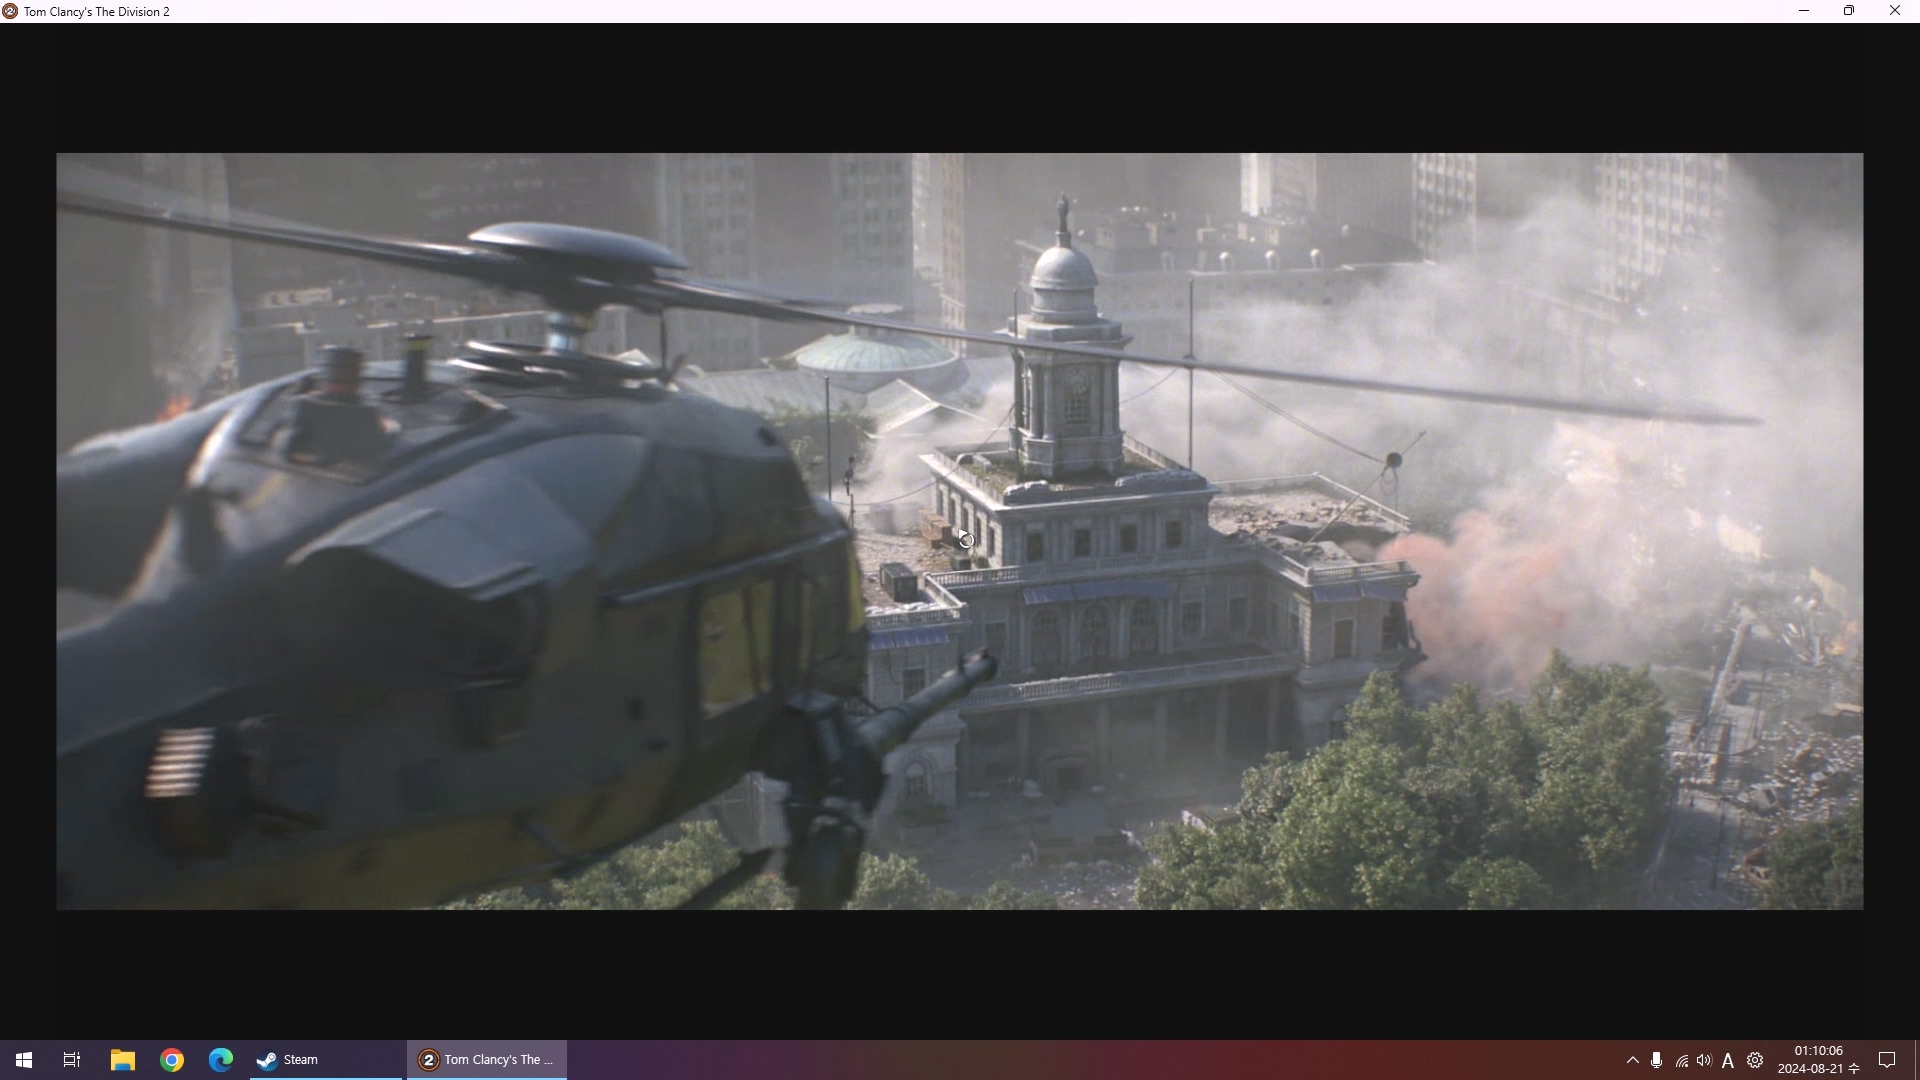Expand the hidden system tray icons
Viewport: 1920px width, 1080px height.
(x=1632, y=1060)
